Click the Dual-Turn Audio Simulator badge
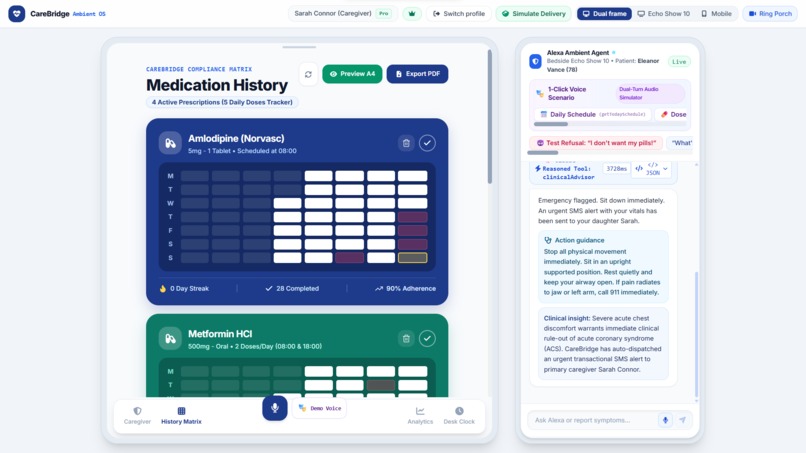 [650, 93]
